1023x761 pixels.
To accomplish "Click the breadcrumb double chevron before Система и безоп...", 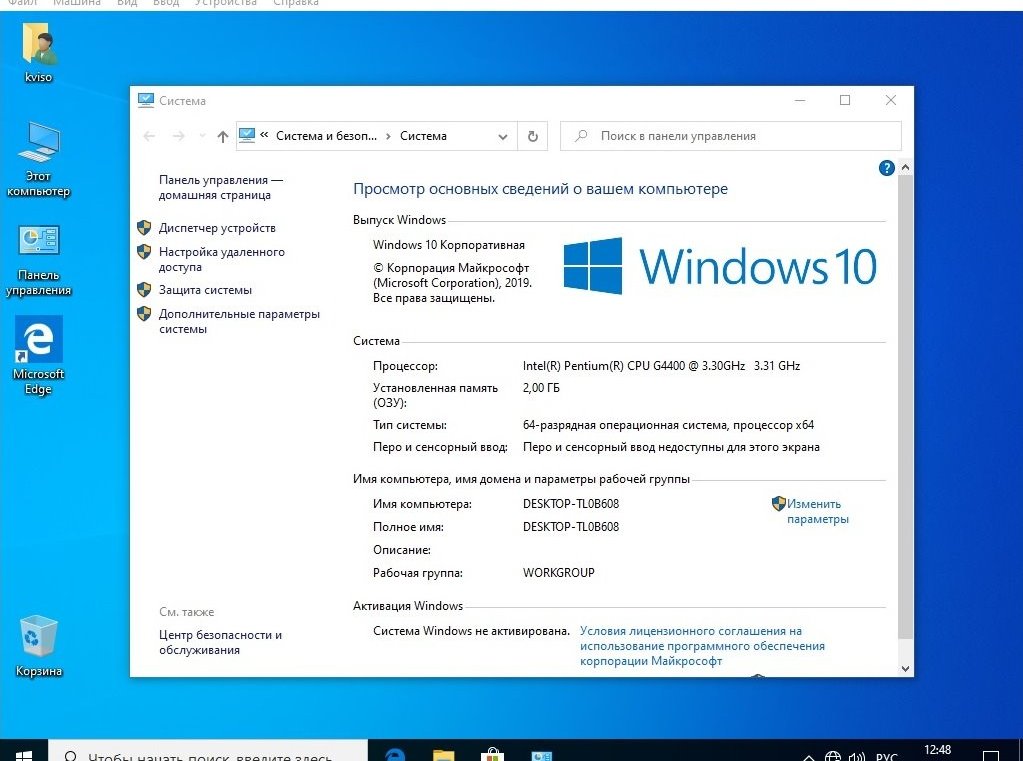I will tap(264, 135).
